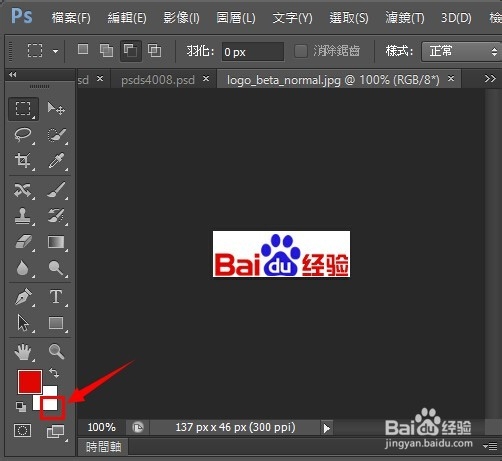The image size is (502, 461).
Task: Open the timeline panel options menu
Action: (x=490, y=446)
